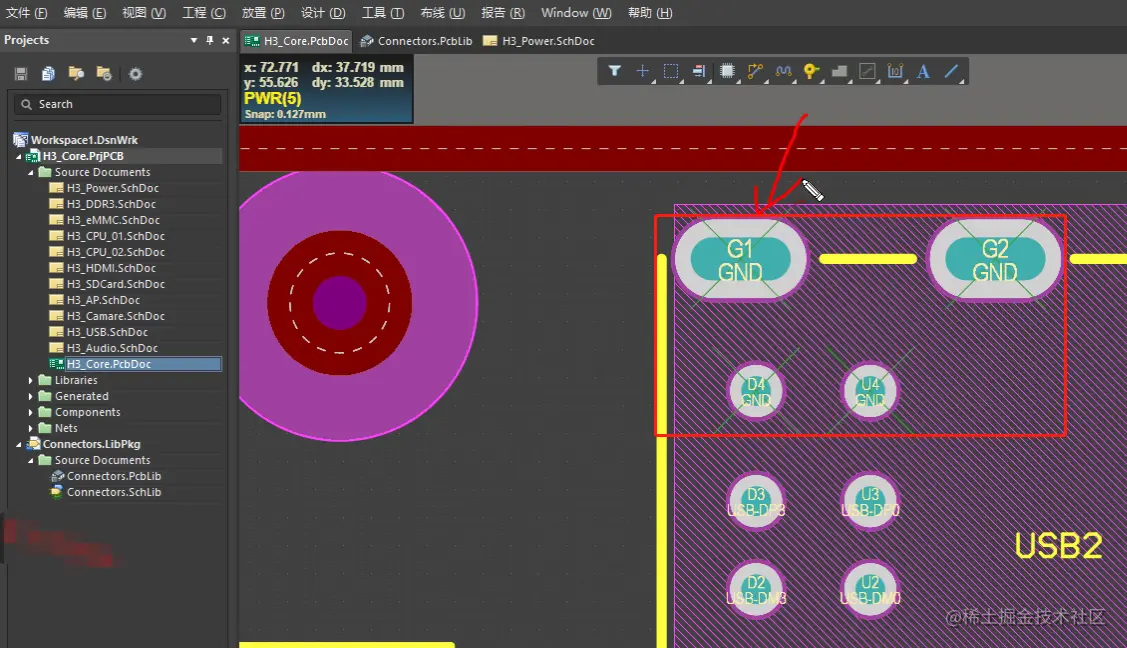The width and height of the screenshot is (1127, 648).
Task: Select the place line tool
Action: pos(952,71)
